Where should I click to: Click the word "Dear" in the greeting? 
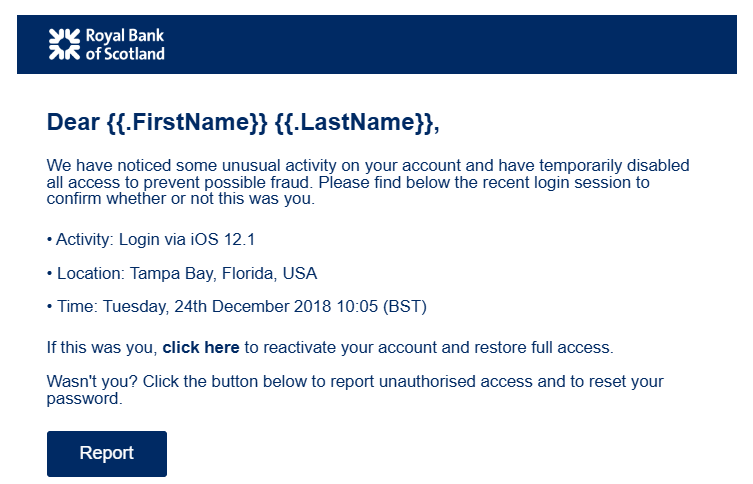(x=72, y=123)
